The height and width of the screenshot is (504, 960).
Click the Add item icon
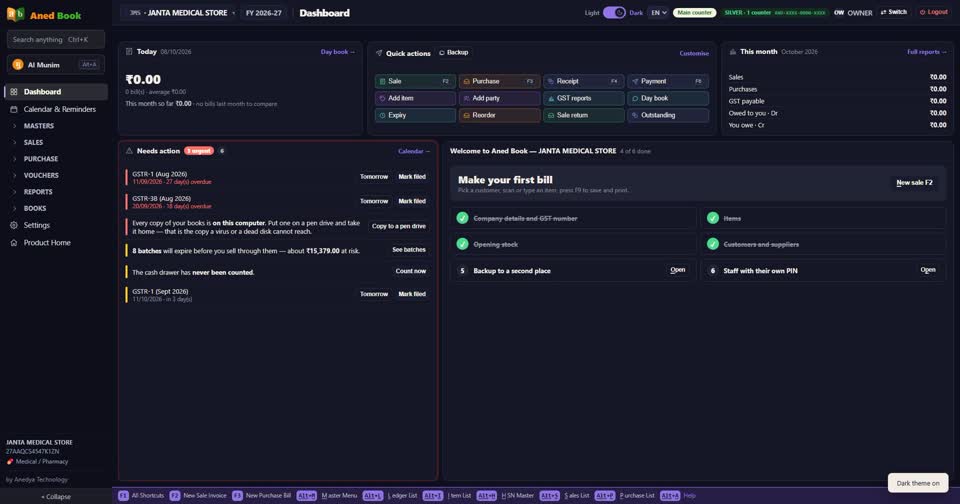[x=382, y=98]
